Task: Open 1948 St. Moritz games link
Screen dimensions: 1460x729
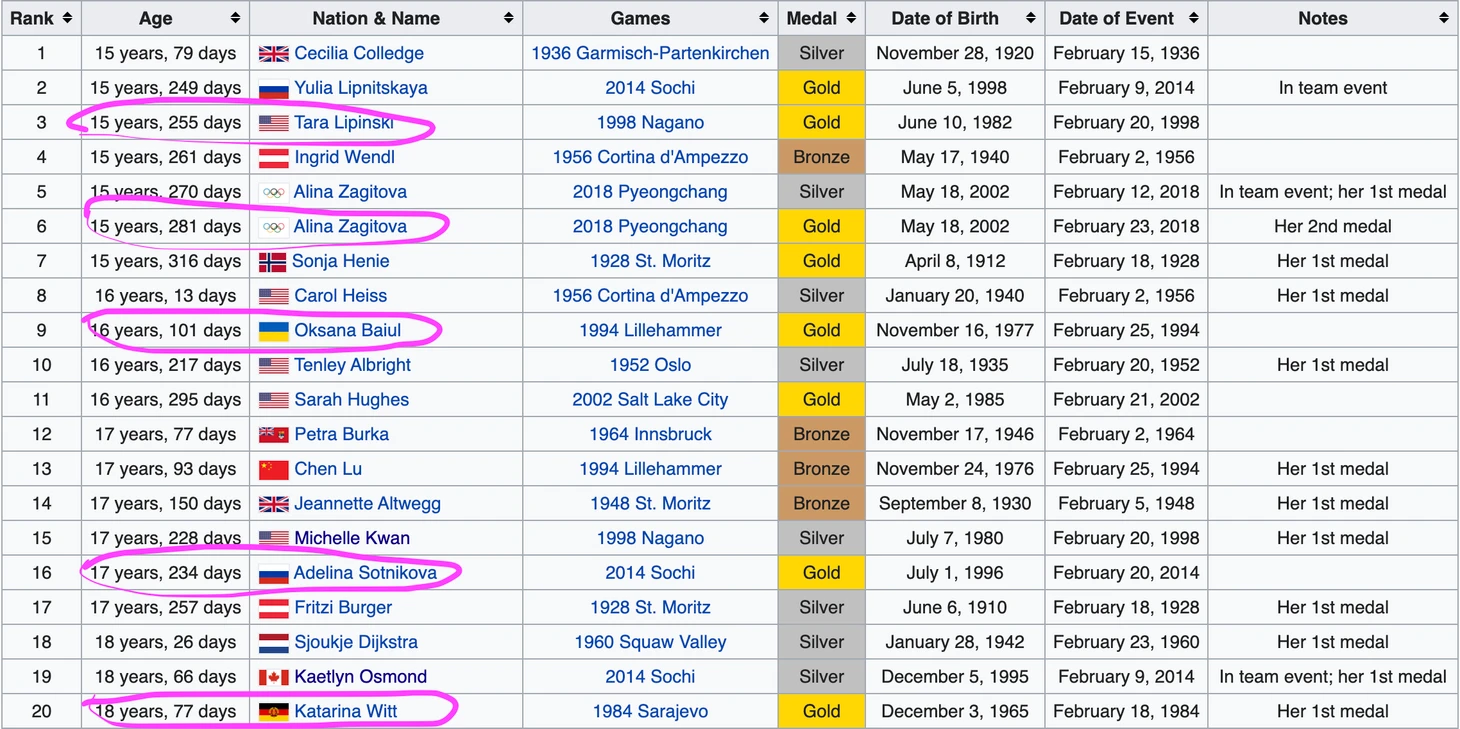Action: (x=650, y=504)
